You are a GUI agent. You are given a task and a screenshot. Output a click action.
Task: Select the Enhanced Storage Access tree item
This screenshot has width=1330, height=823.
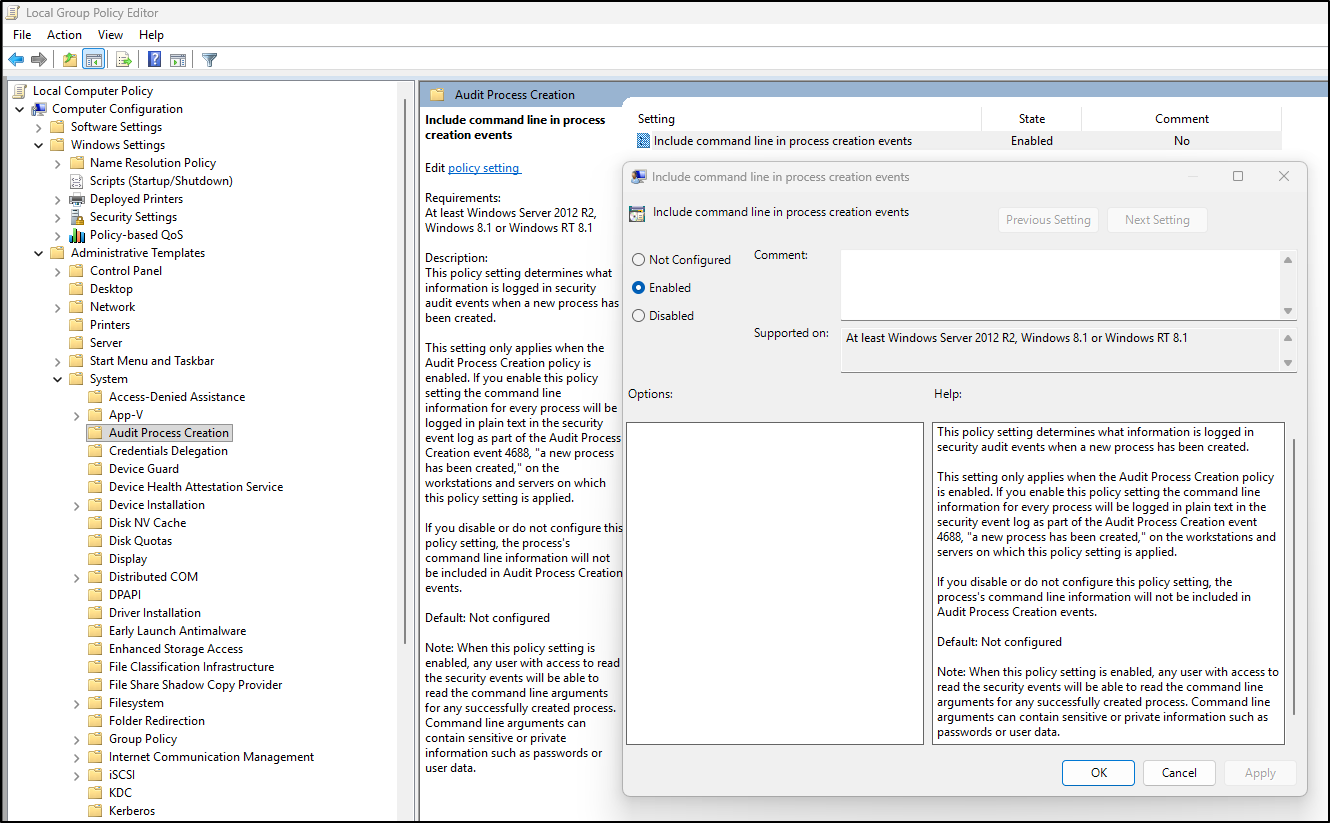click(176, 649)
